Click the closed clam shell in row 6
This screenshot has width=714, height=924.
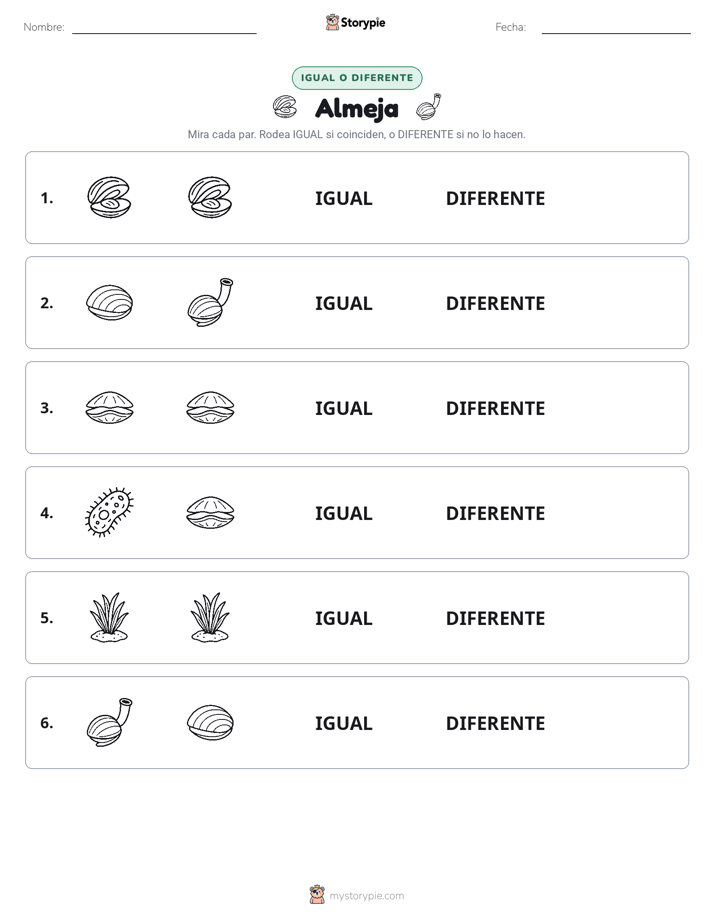(210, 722)
